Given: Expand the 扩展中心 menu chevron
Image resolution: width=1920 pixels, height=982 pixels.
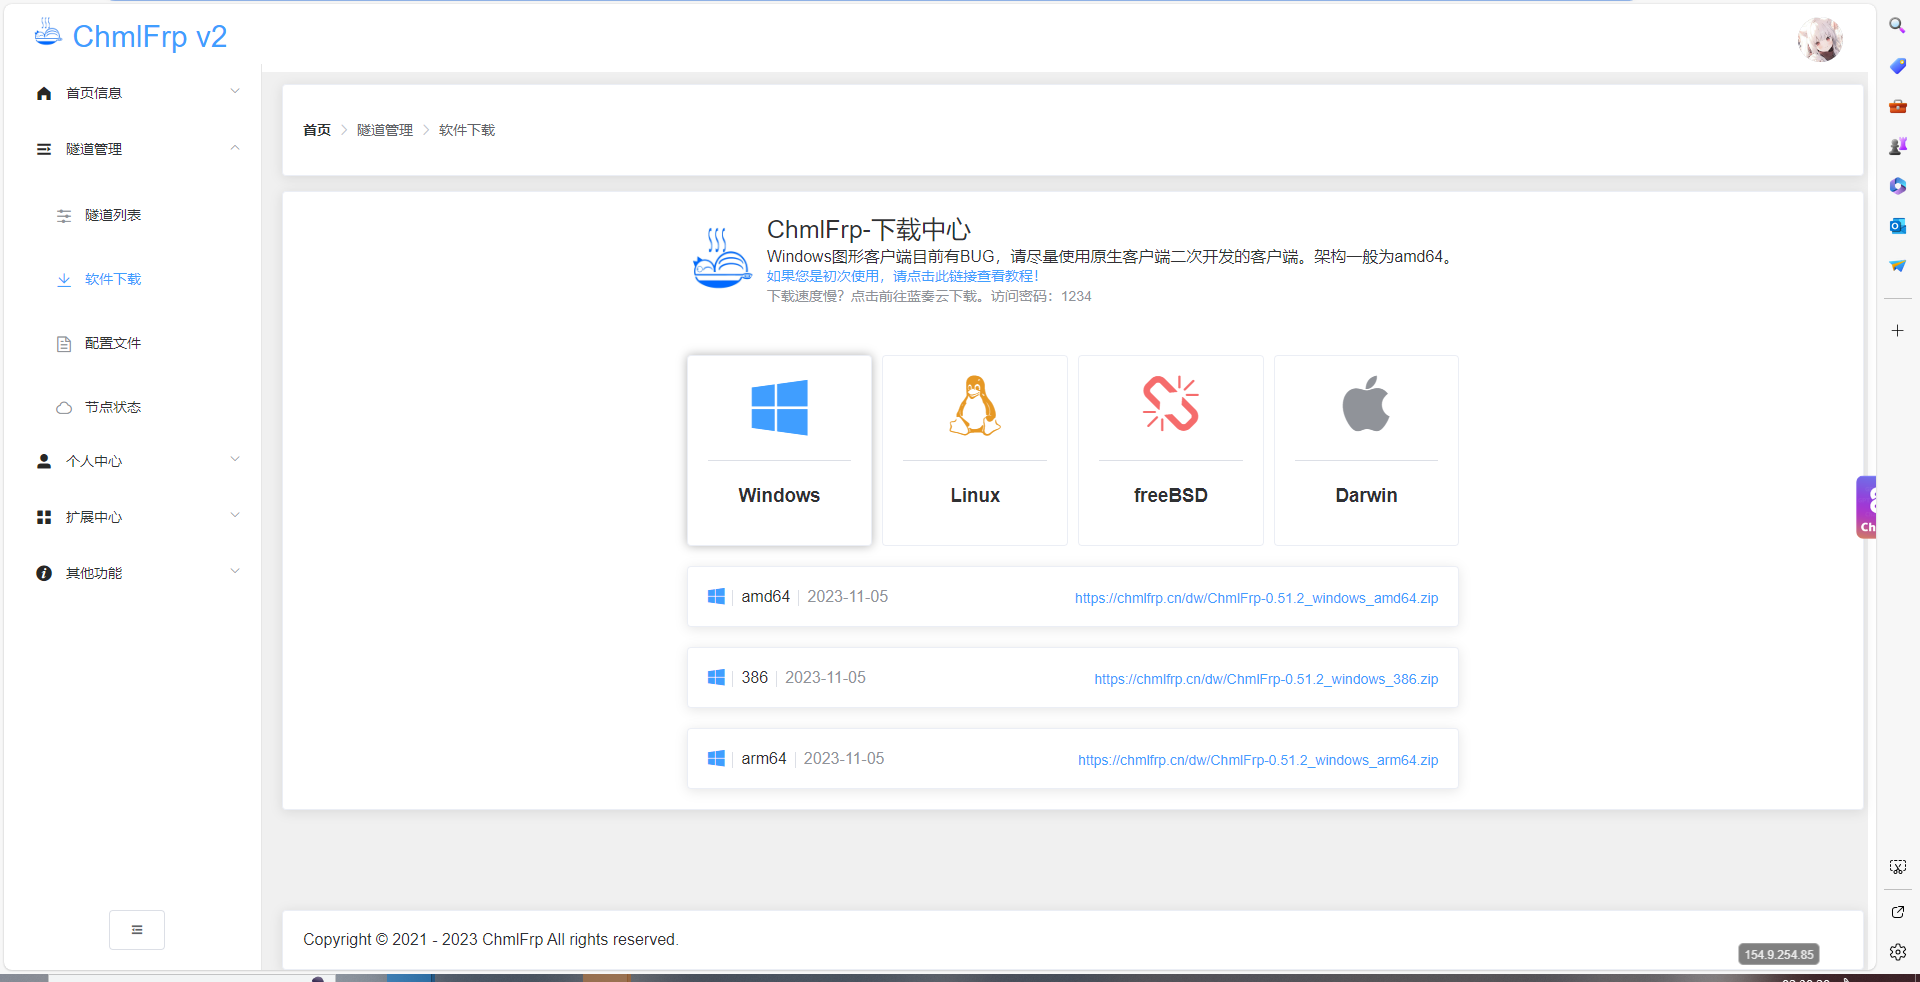Looking at the screenshot, I should [x=235, y=516].
